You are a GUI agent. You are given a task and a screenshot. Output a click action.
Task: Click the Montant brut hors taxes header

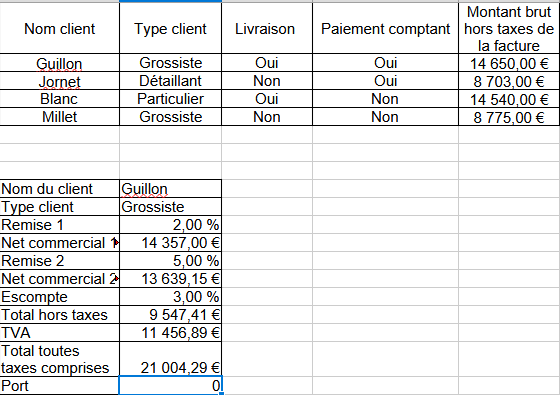[x=509, y=29]
